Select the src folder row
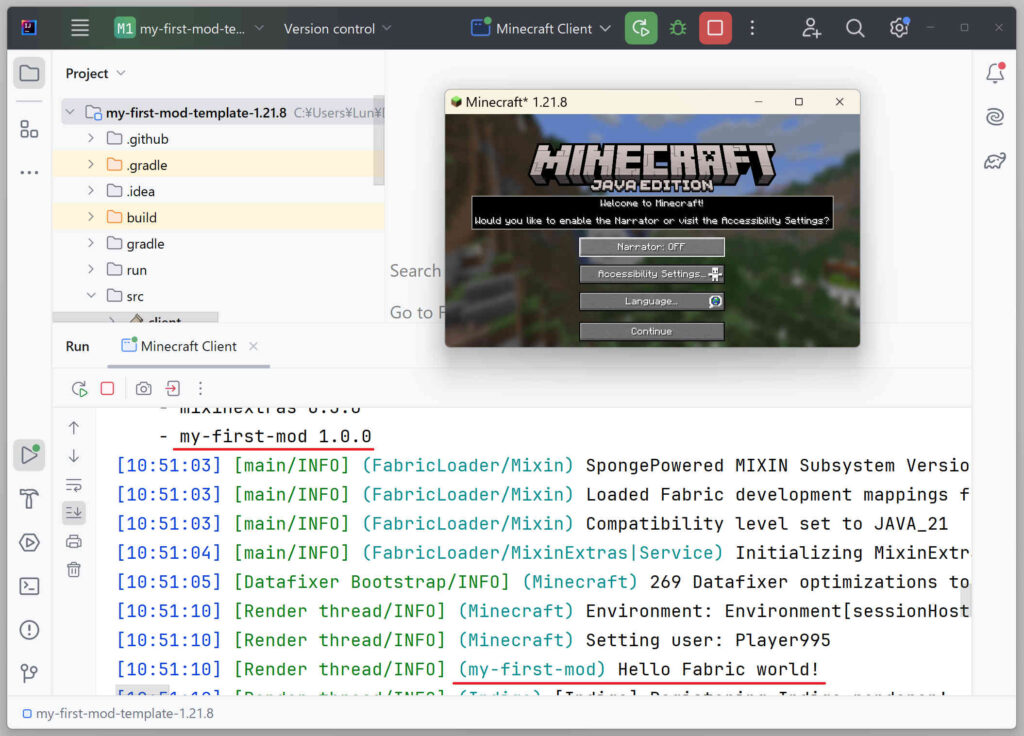This screenshot has width=1024, height=736. [217, 295]
